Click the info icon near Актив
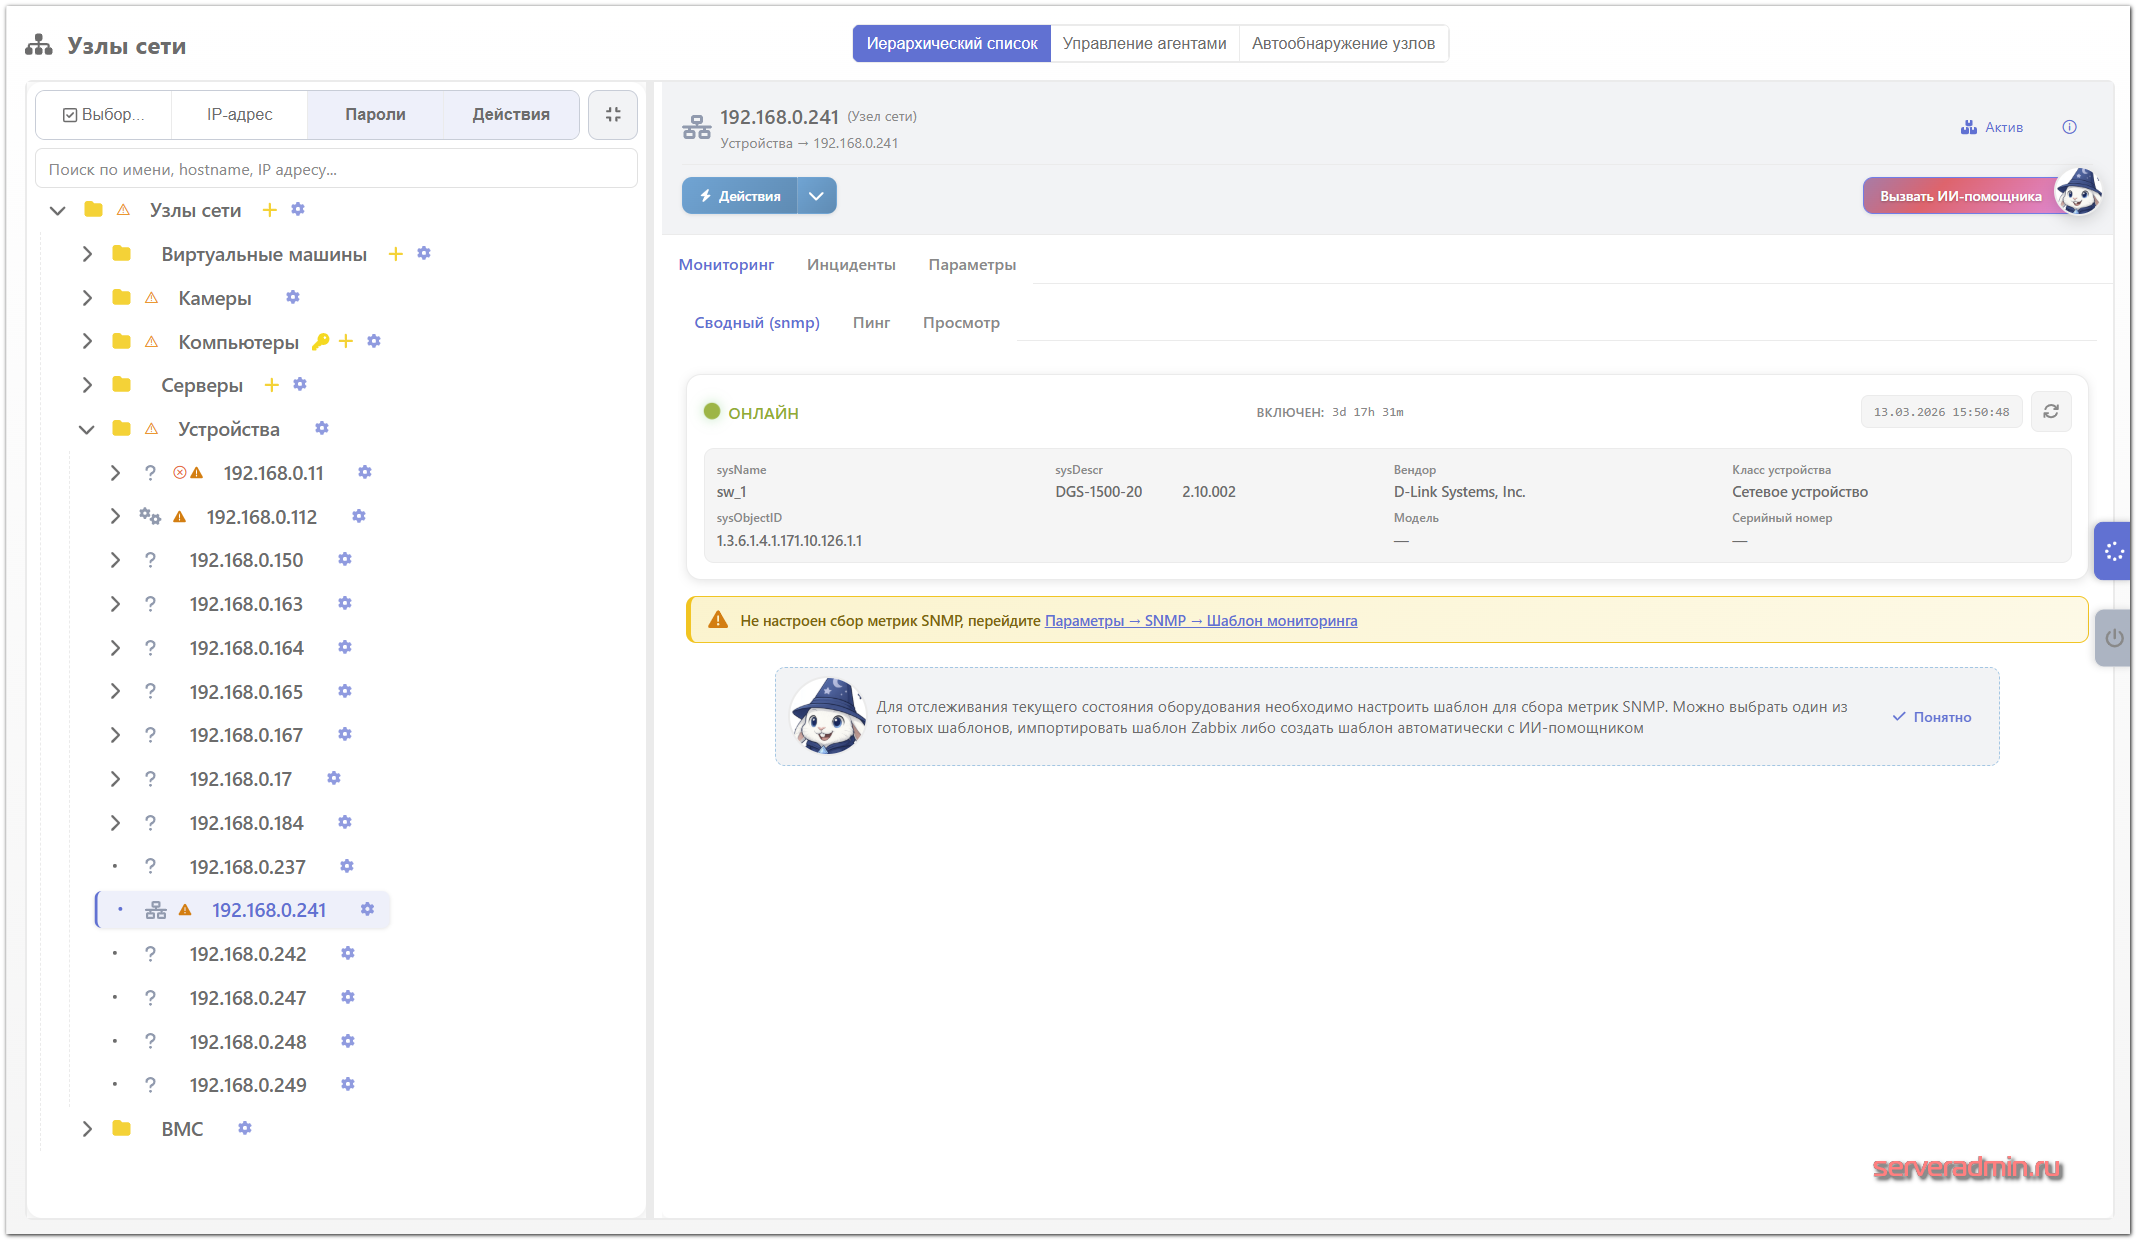Image resolution: width=2136 pixels, height=1240 pixels. pyautogui.click(x=2069, y=127)
